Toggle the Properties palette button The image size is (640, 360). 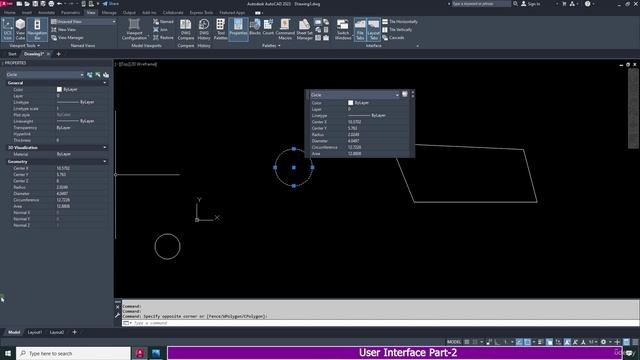pos(238,29)
